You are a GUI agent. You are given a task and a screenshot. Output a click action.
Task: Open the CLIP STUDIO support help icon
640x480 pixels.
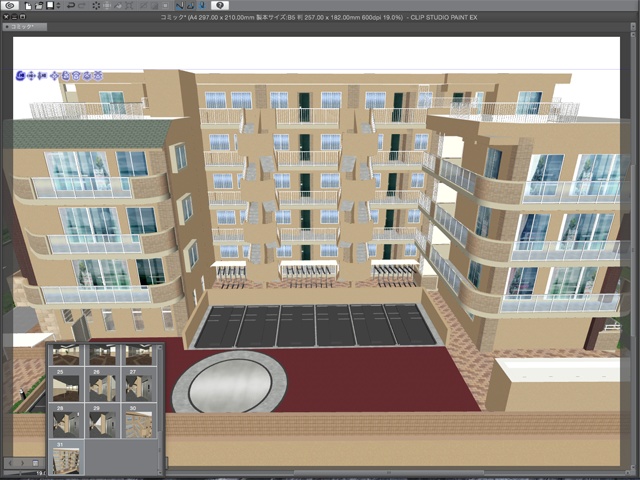coord(220,6)
